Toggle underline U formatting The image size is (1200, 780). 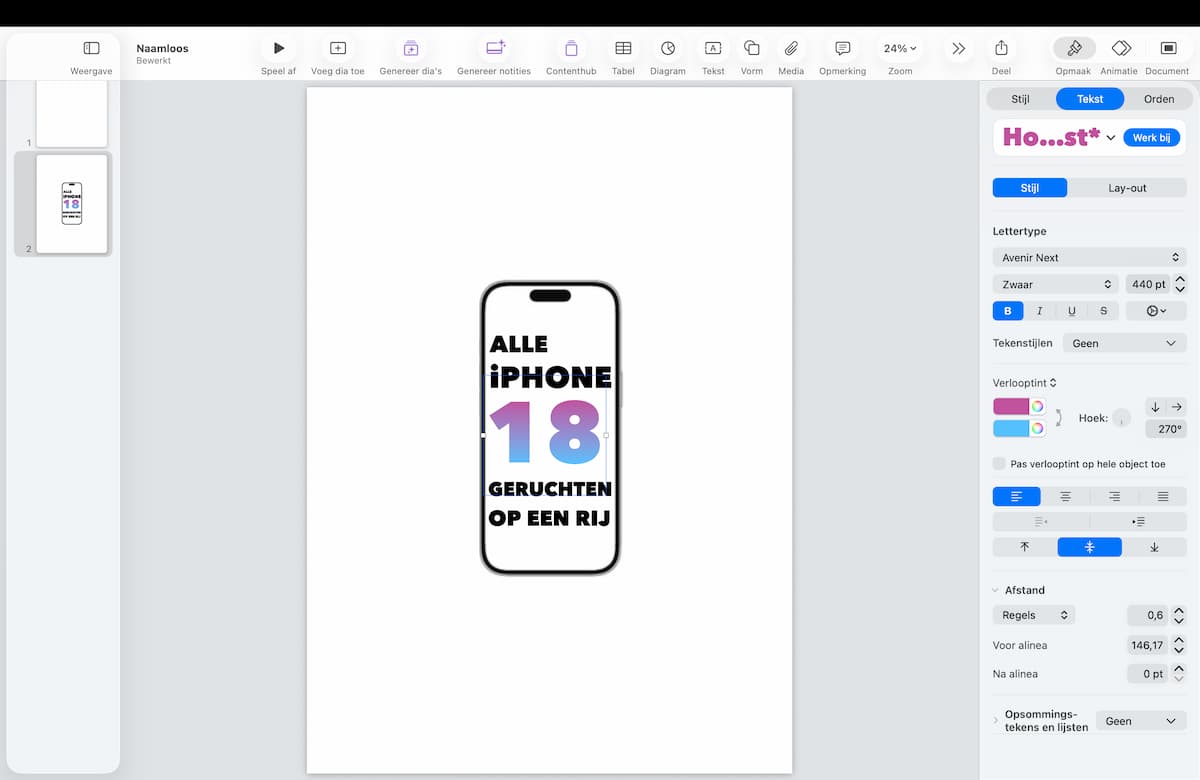pyautogui.click(x=1072, y=311)
